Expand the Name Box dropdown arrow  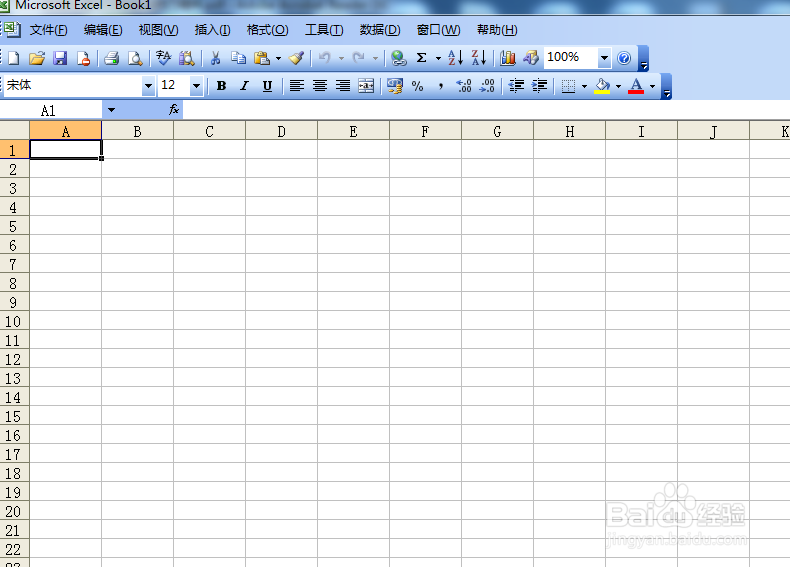pyautogui.click(x=111, y=110)
